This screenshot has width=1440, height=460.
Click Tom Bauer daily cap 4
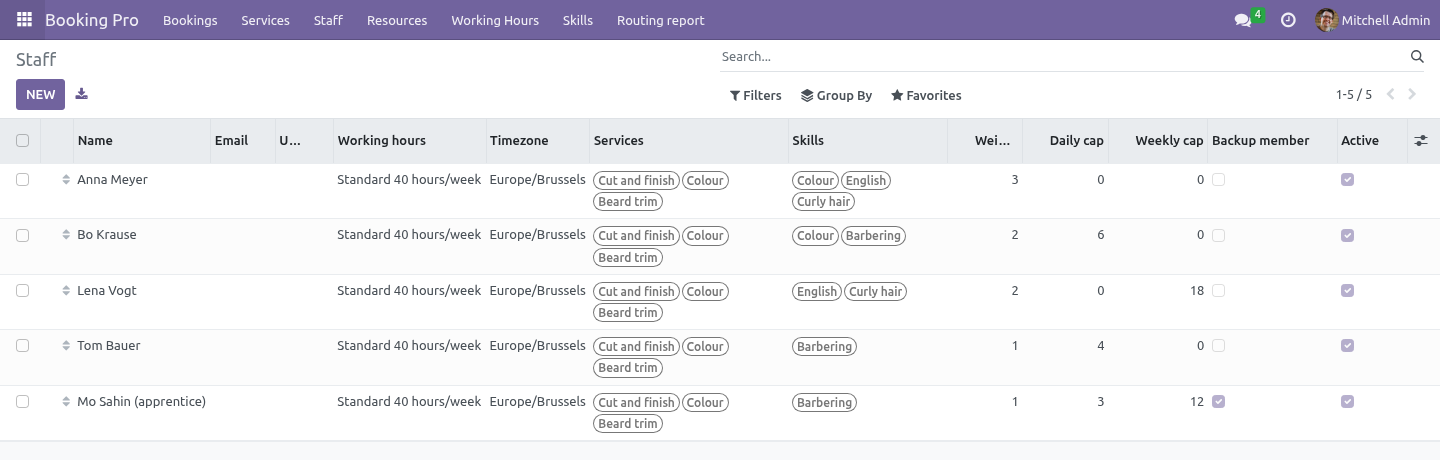click(x=1100, y=346)
